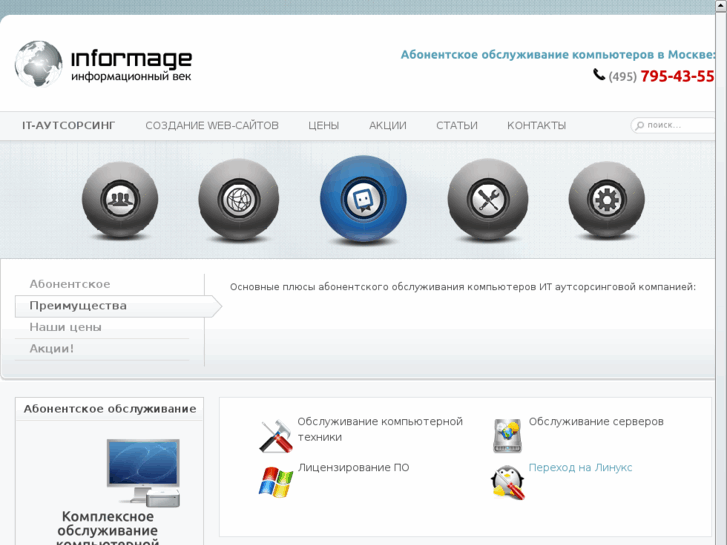Click the Windows flag icon by Лицензирование ПО
Screen dimensions: 727x545
(276, 482)
